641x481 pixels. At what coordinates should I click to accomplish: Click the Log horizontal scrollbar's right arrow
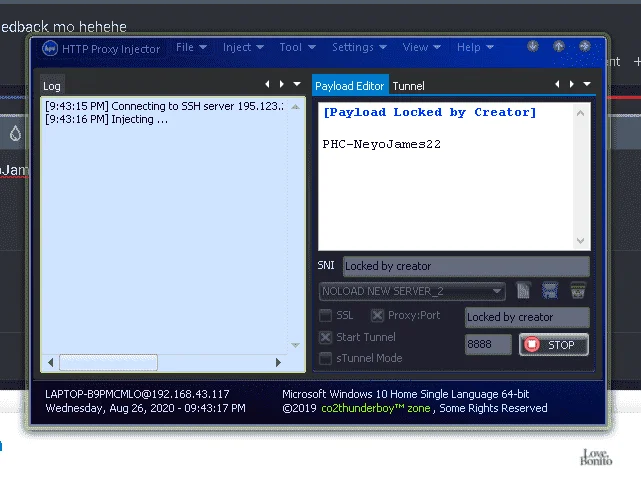(278, 362)
